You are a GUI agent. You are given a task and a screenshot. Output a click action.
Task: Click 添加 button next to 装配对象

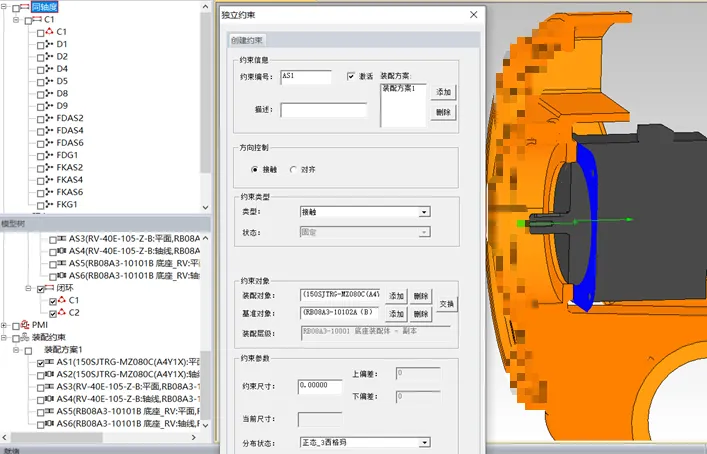coord(397,296)
